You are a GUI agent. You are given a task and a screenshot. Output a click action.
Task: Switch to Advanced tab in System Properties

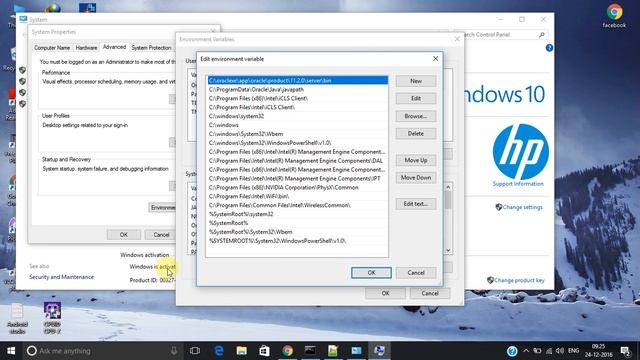pos(114,47)
